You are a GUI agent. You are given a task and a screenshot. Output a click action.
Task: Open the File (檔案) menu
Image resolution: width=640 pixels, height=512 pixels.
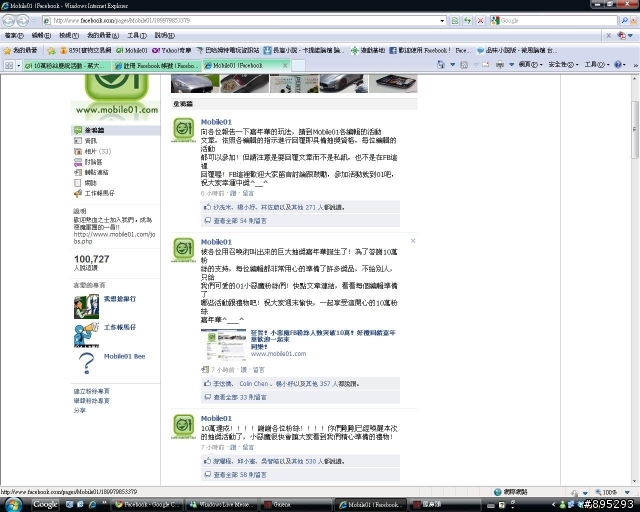pos(14,36)
